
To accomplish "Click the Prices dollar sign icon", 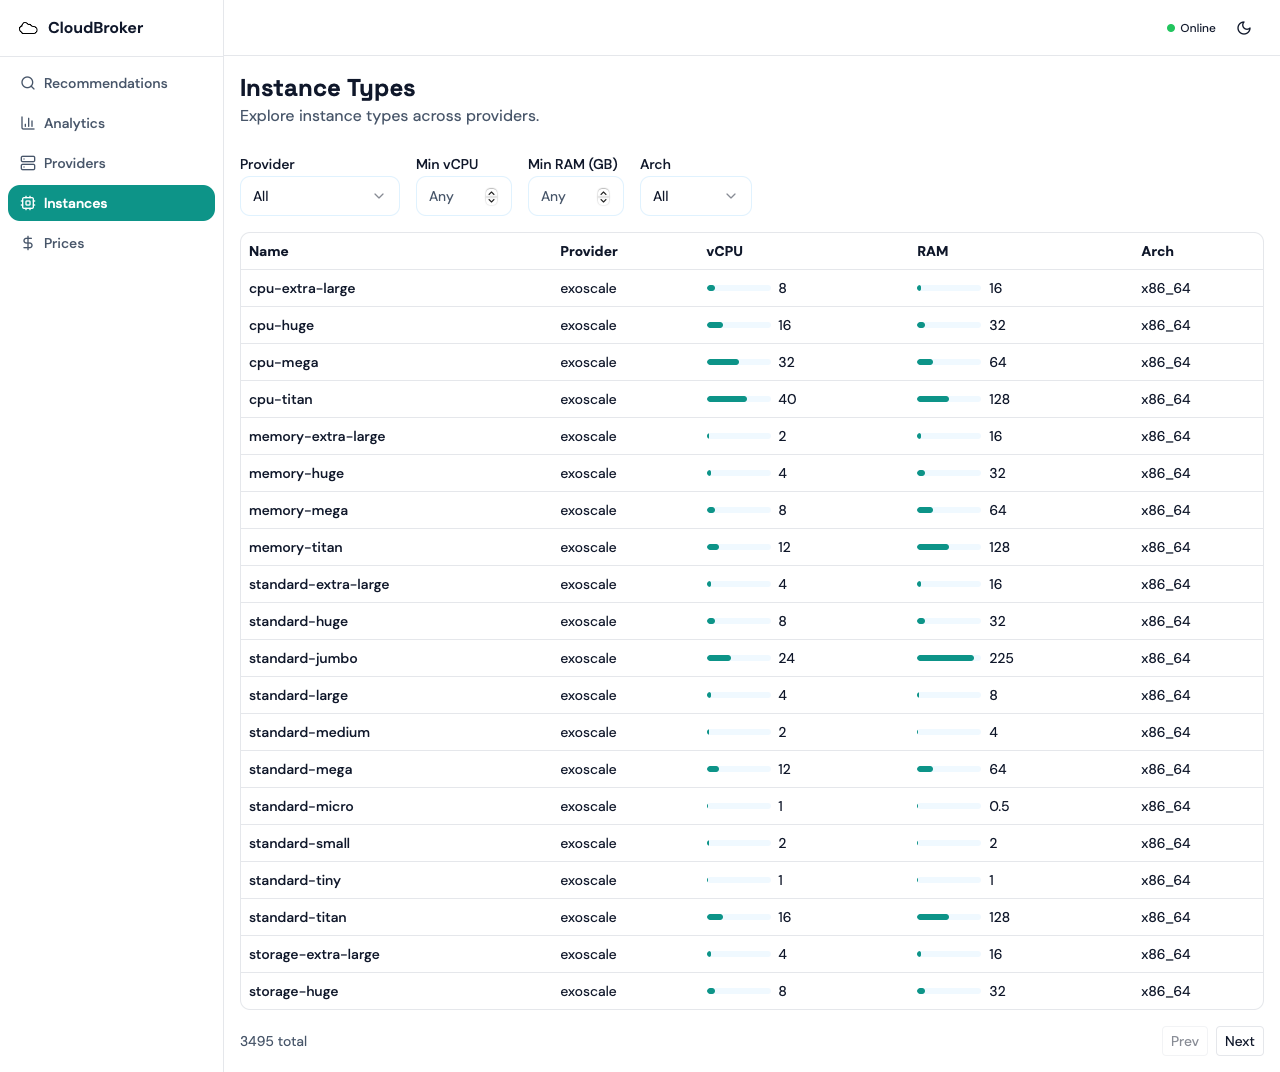I will [x=28, y=243].
